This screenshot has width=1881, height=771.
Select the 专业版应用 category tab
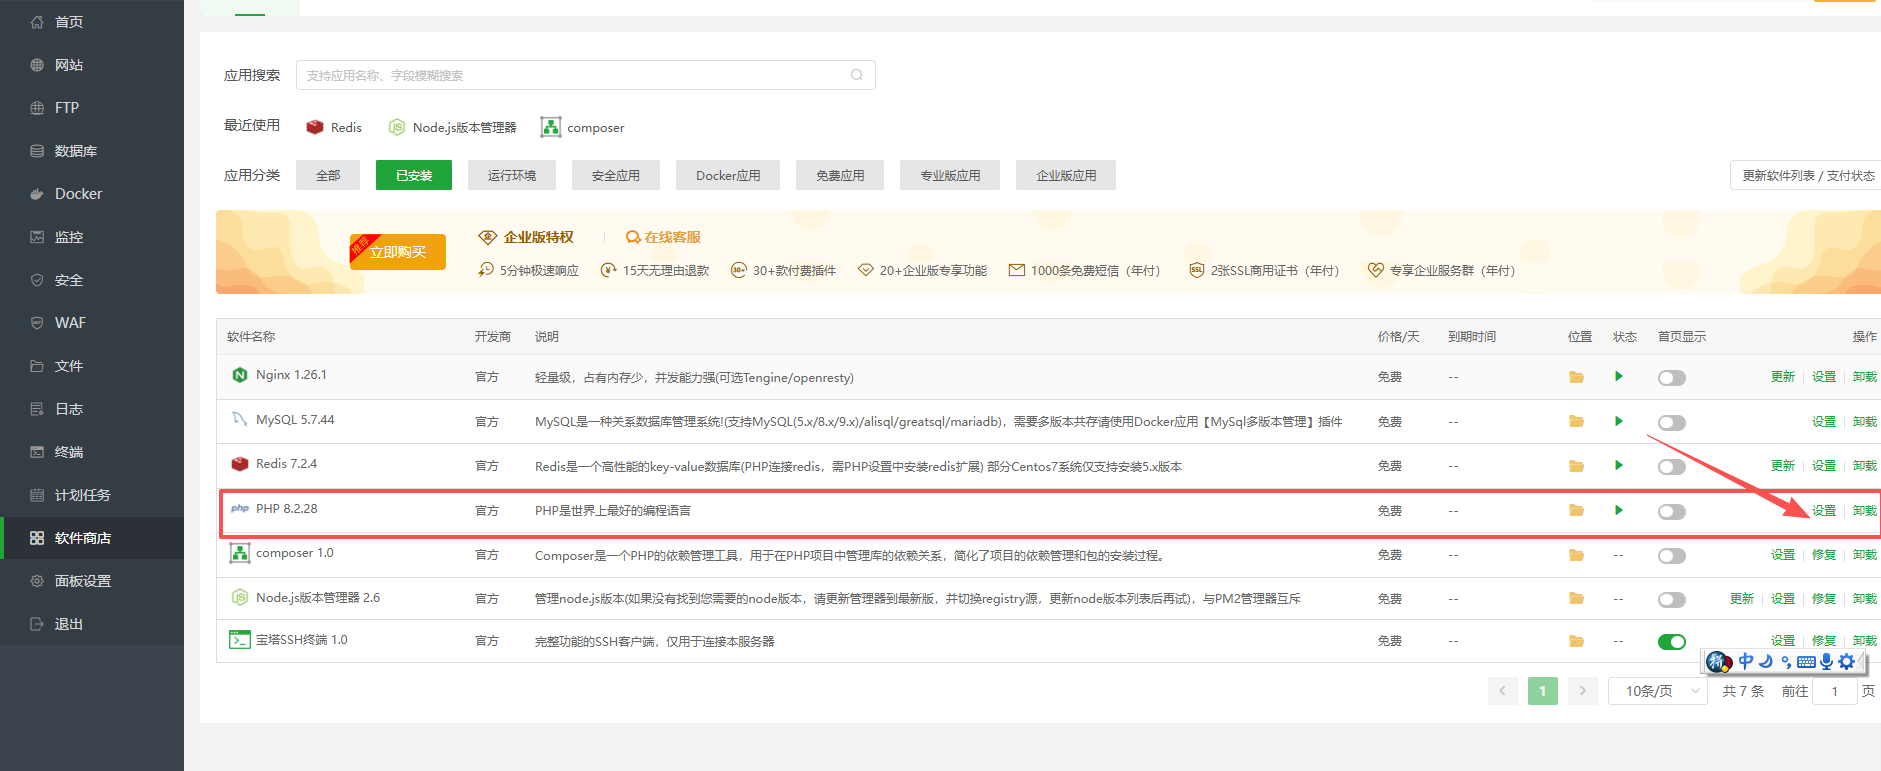point(950,175)
